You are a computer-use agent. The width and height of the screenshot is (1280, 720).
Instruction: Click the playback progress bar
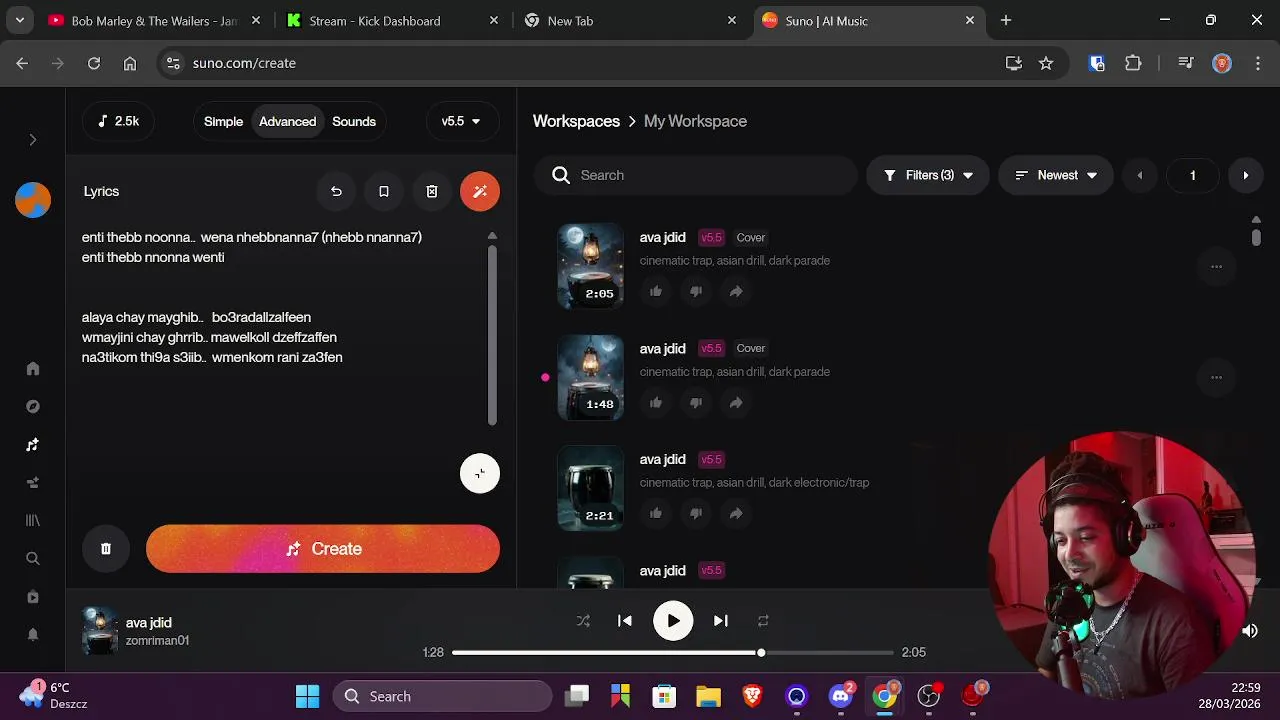click(x=672, y=652)
